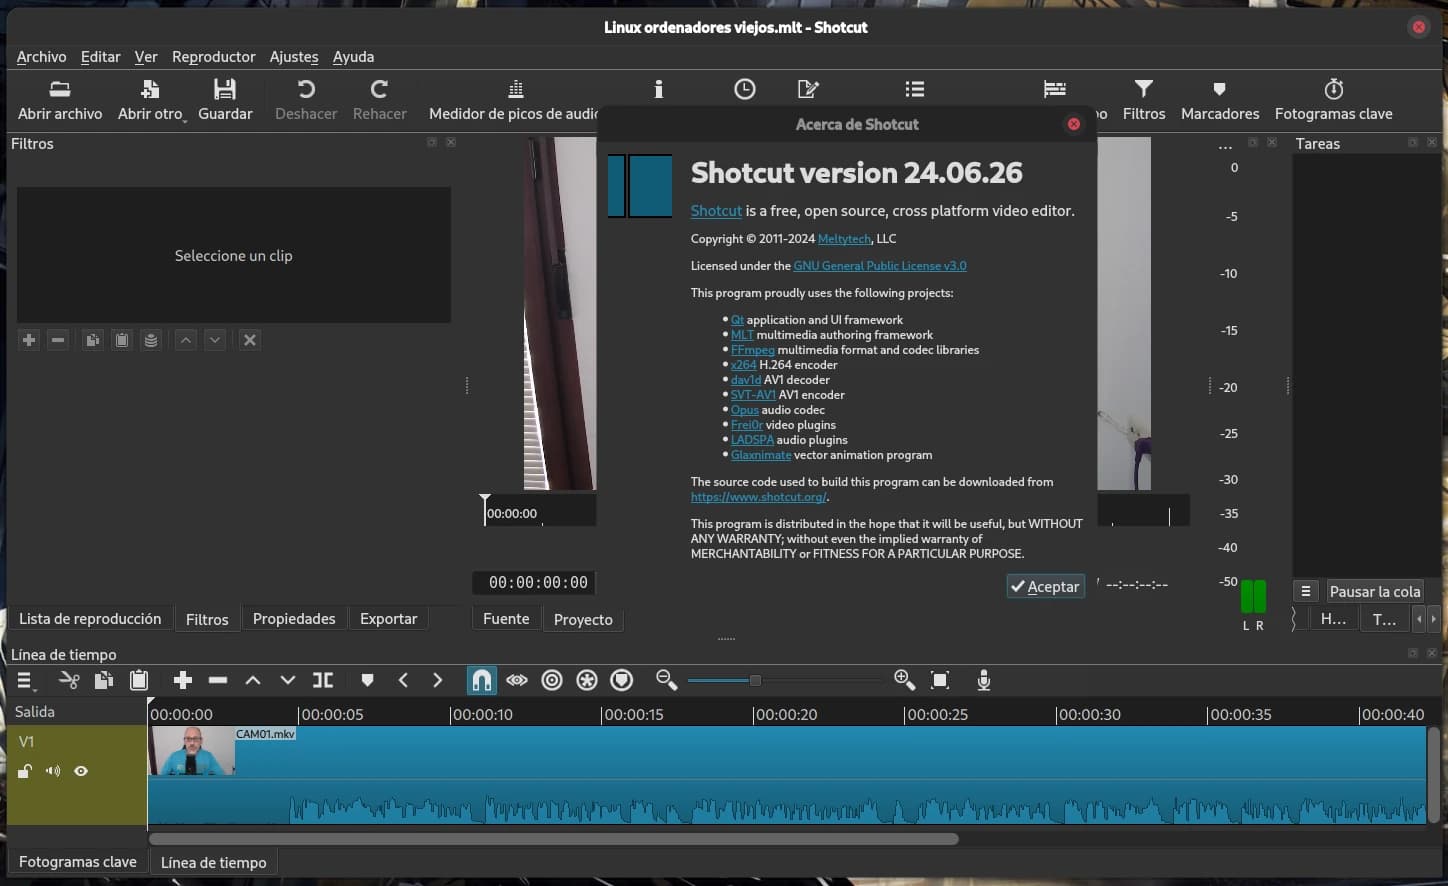Open Reproductor menu
Screen dimensions: 1448x886
[x=214, y=57]
